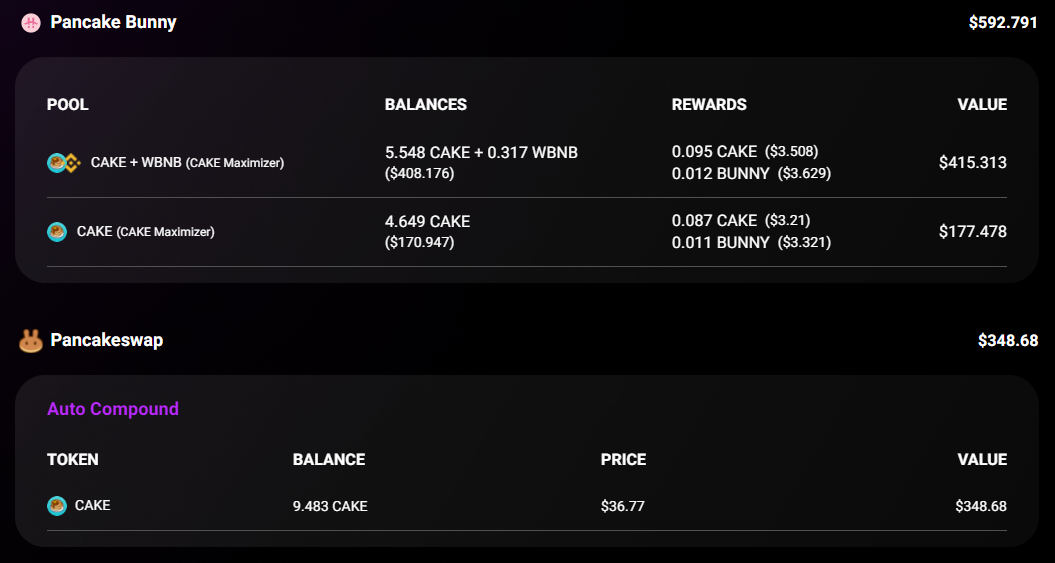Click the Pancake Bunny pink logo icon
This screenshot has width=1055, height=563.
tap(31, 23)
